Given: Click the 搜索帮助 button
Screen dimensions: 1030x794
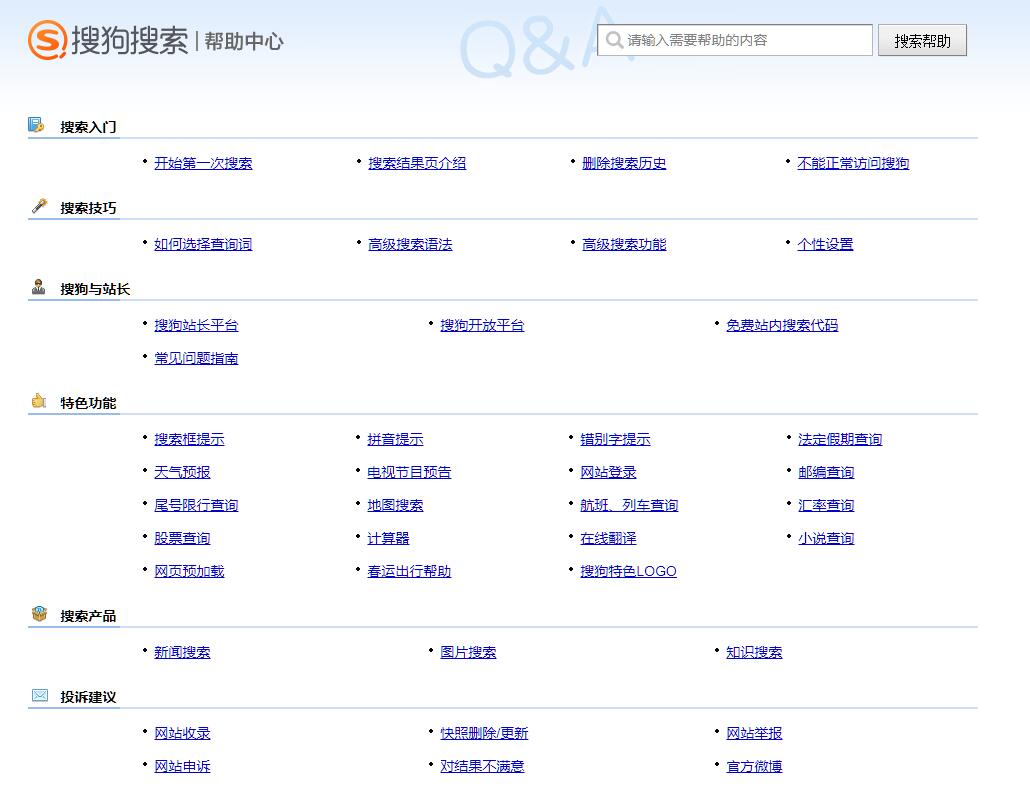Looking at the screenshot, I should 922,41.
